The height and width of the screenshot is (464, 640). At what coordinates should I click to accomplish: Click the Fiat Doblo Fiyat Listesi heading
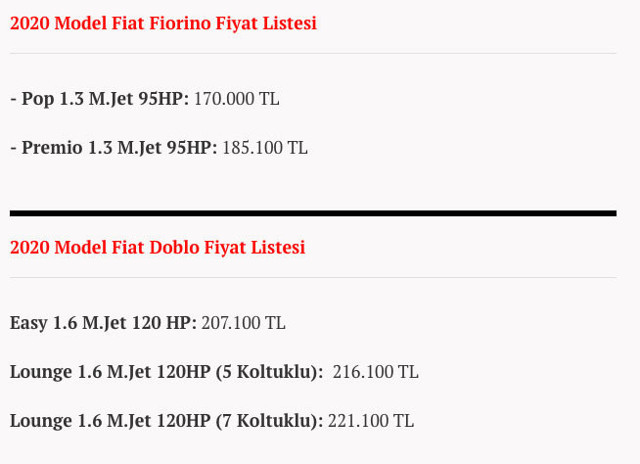coord(157,247)
